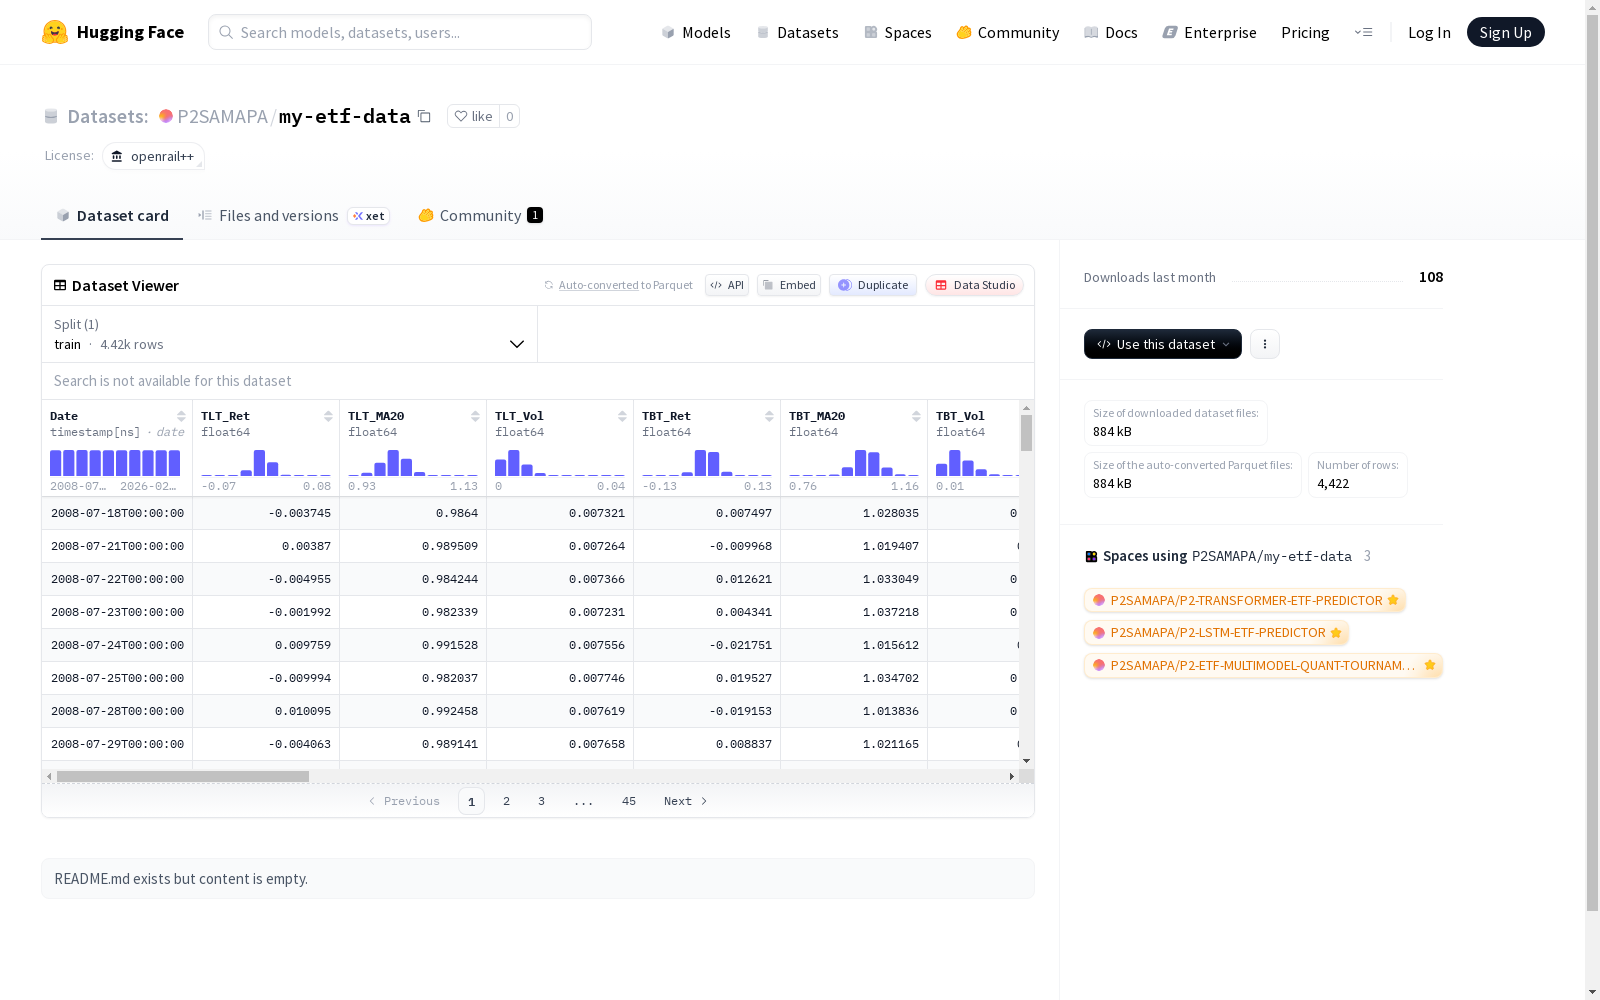Click the Date column histogram
Image resolution: width=1600 pixels, height=1000 pixels.
click(116, 462)
